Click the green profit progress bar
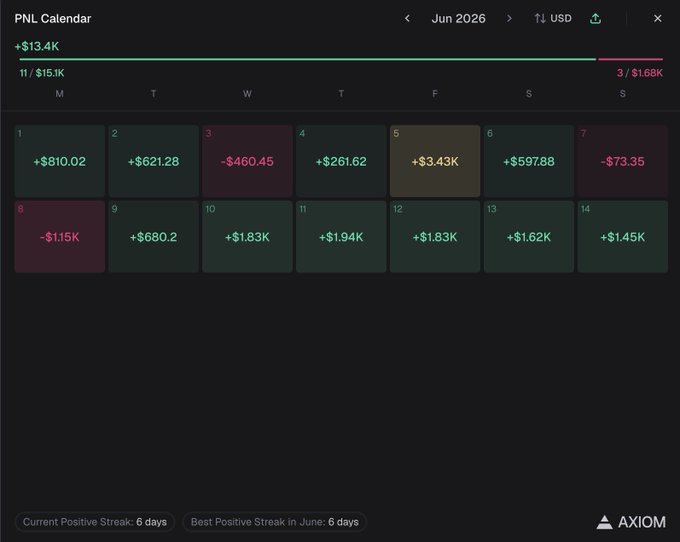Image resolution: width=680 pixels, height=542 pixels. (307, 59)
